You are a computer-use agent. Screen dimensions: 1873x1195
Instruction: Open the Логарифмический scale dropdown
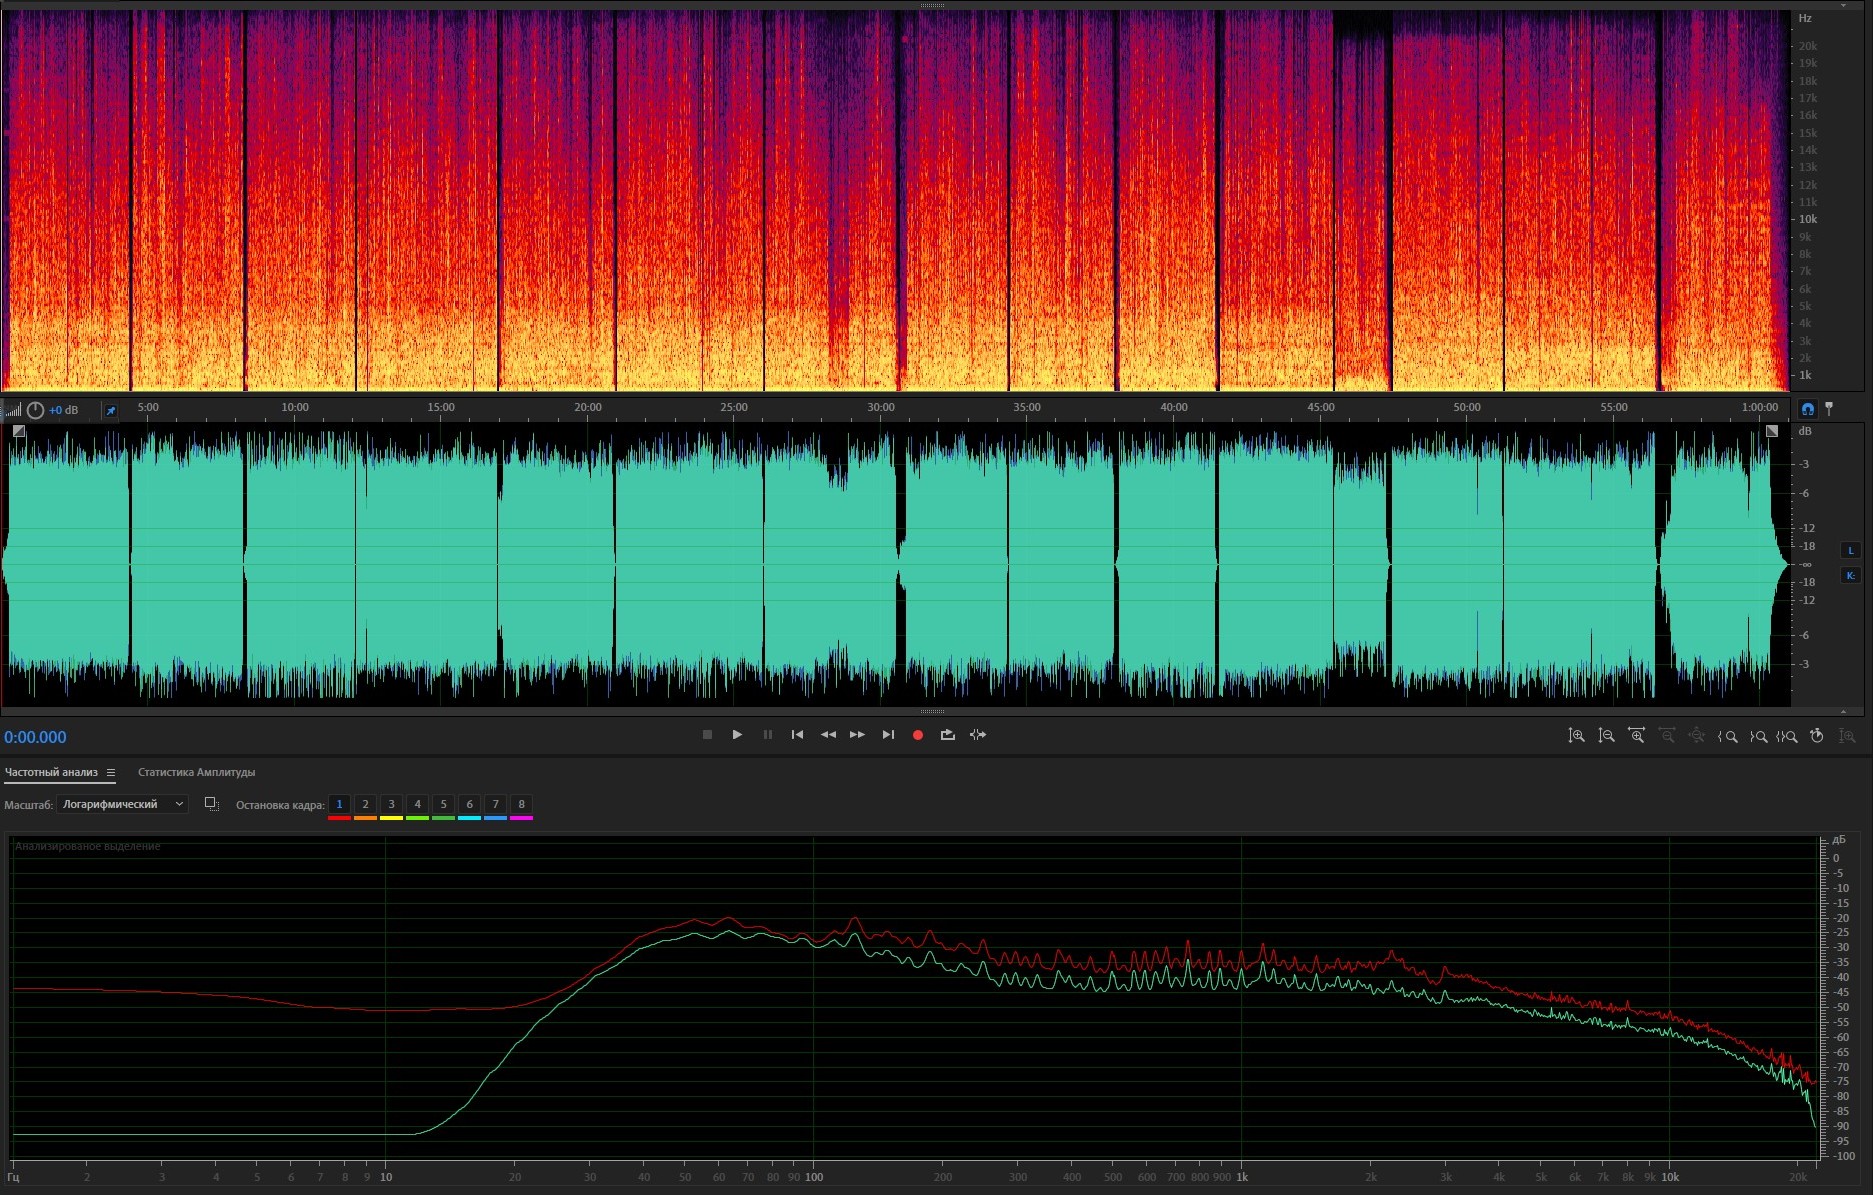click(122, 804)
